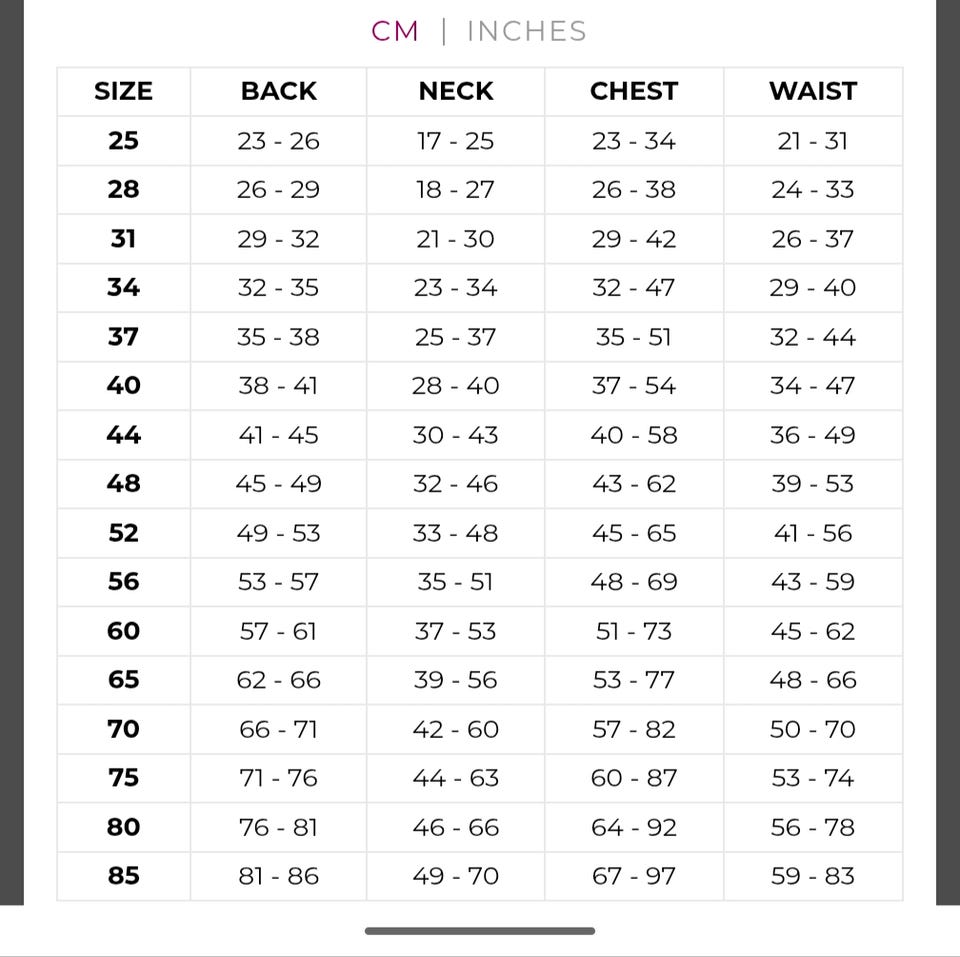960x957 pixels.
Task: Select the BACK column header
Action: tap(278, 91)
